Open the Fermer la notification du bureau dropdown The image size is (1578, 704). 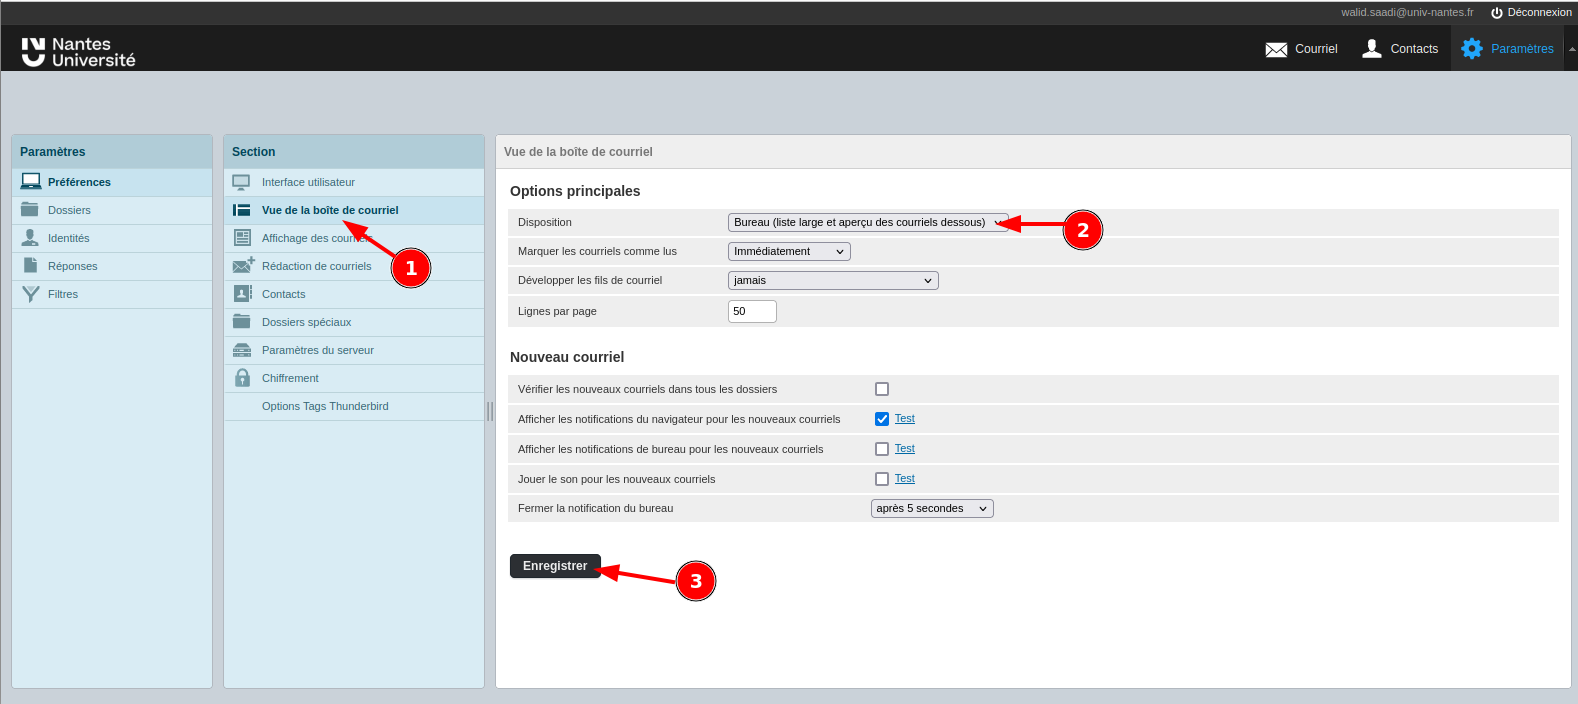coord(932,509)
